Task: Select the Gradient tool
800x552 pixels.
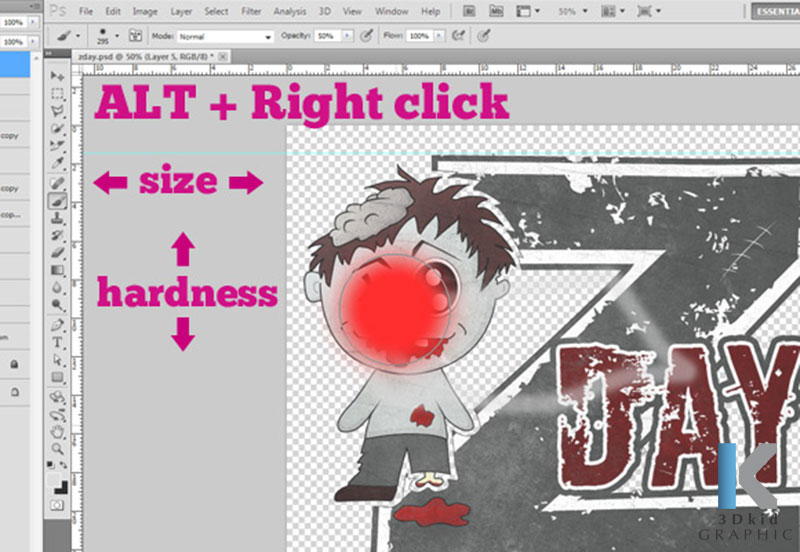Action: (x=57, y=270)
